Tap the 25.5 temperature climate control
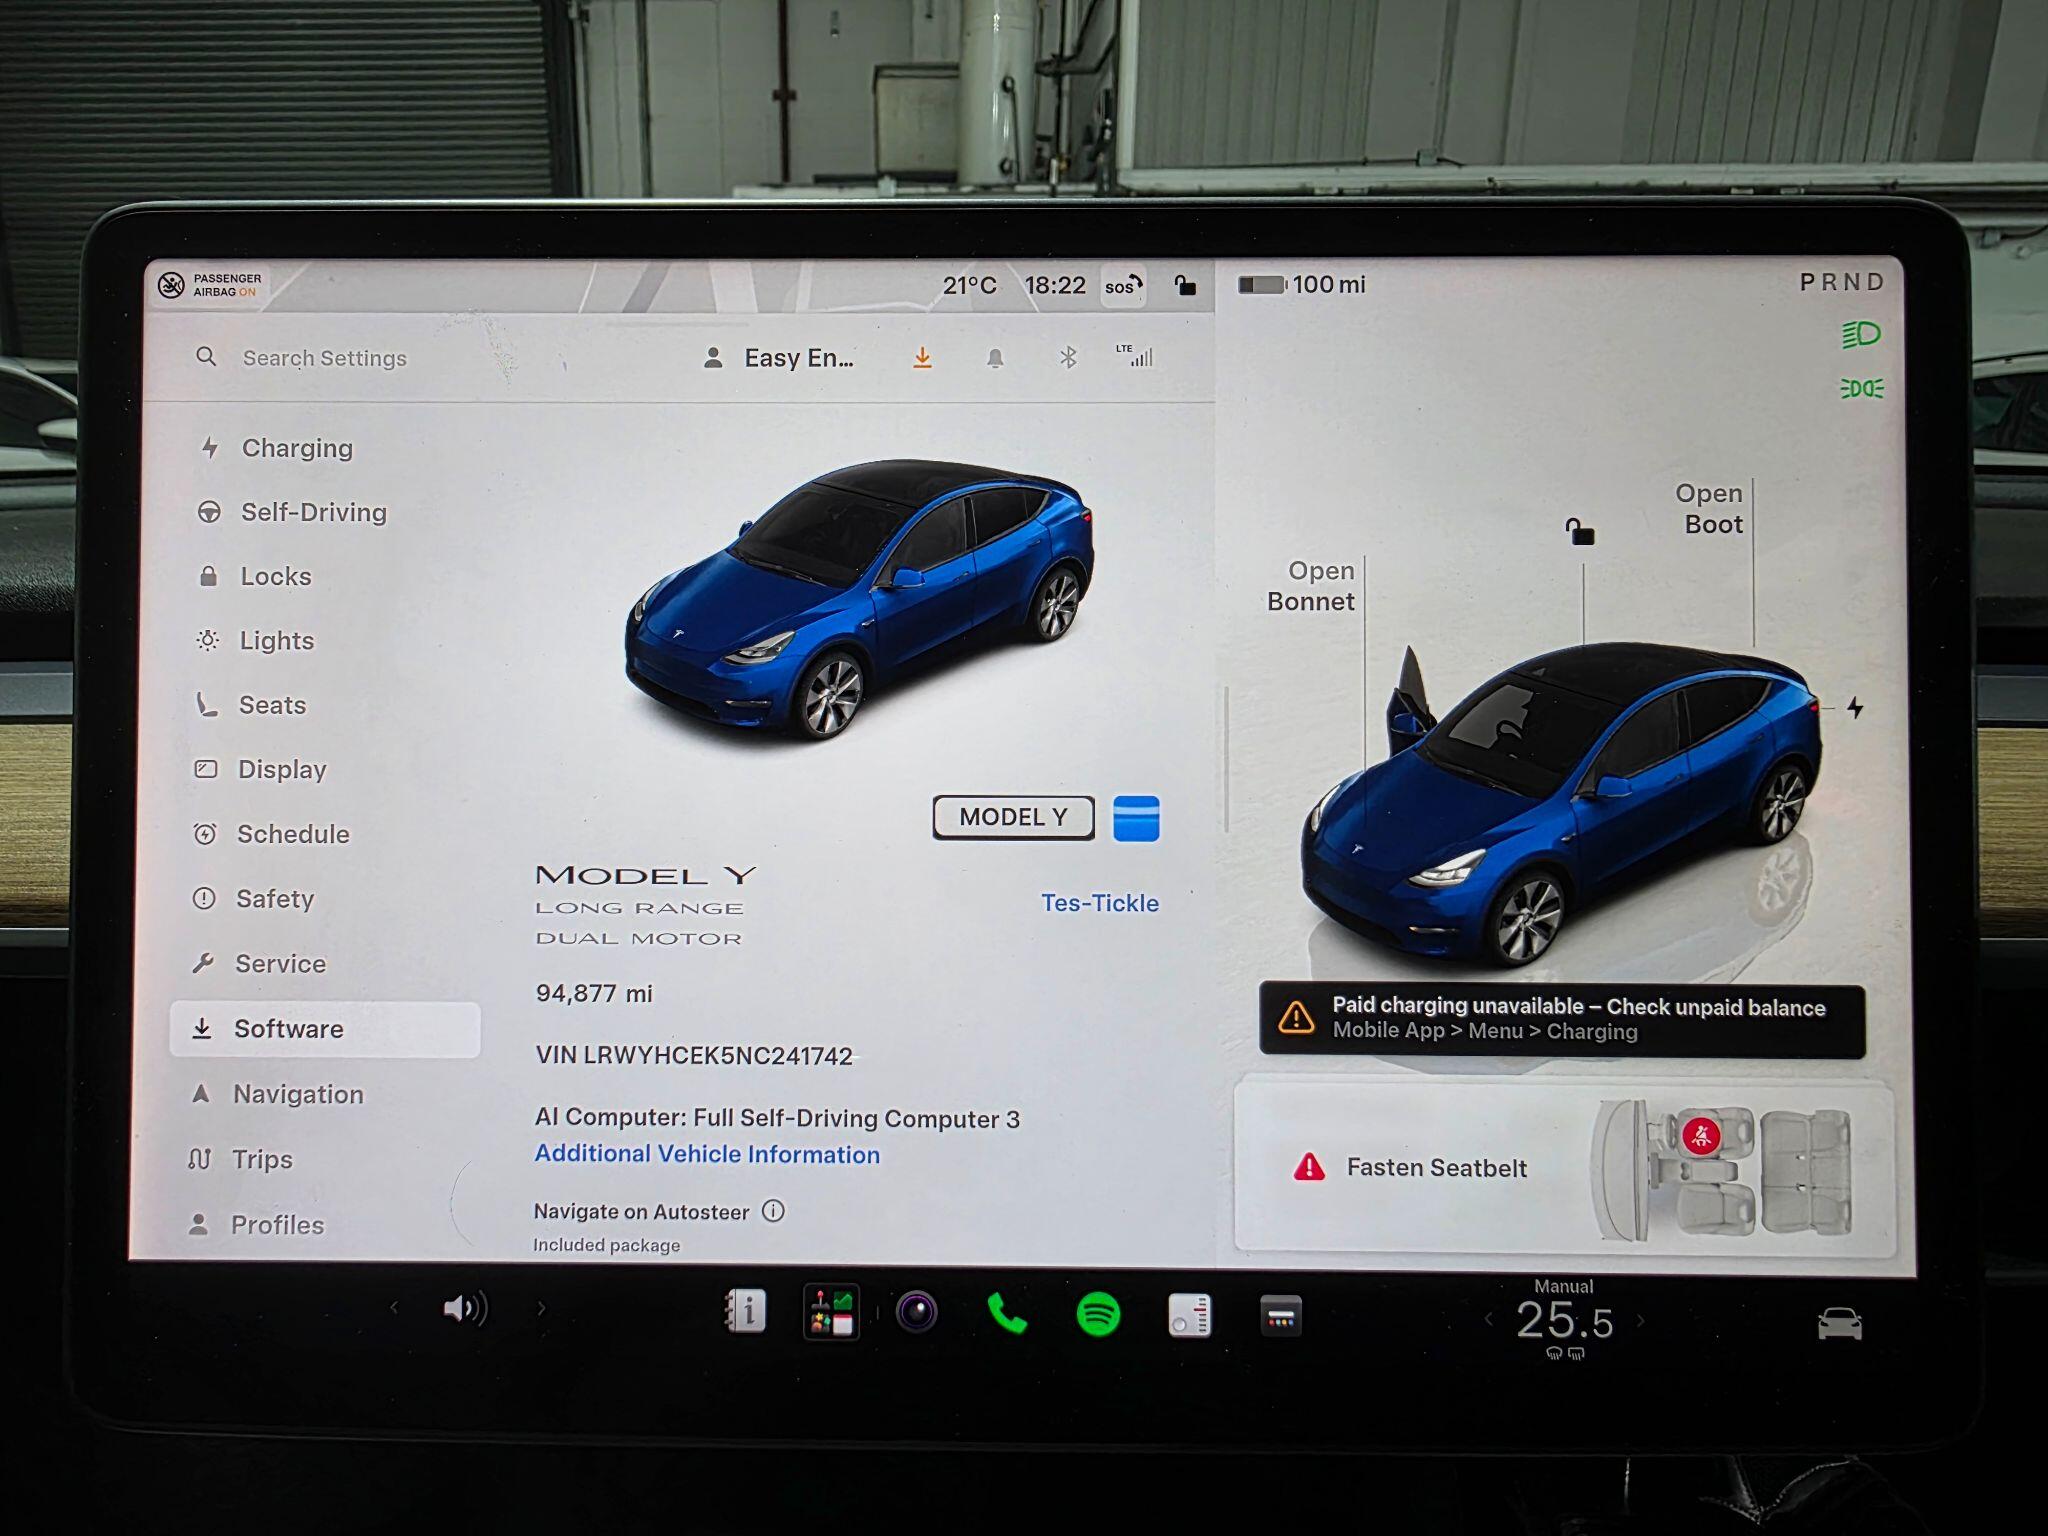Image resolution: width=2048 pixels, height=1536 pixels. [1565, 1321]
